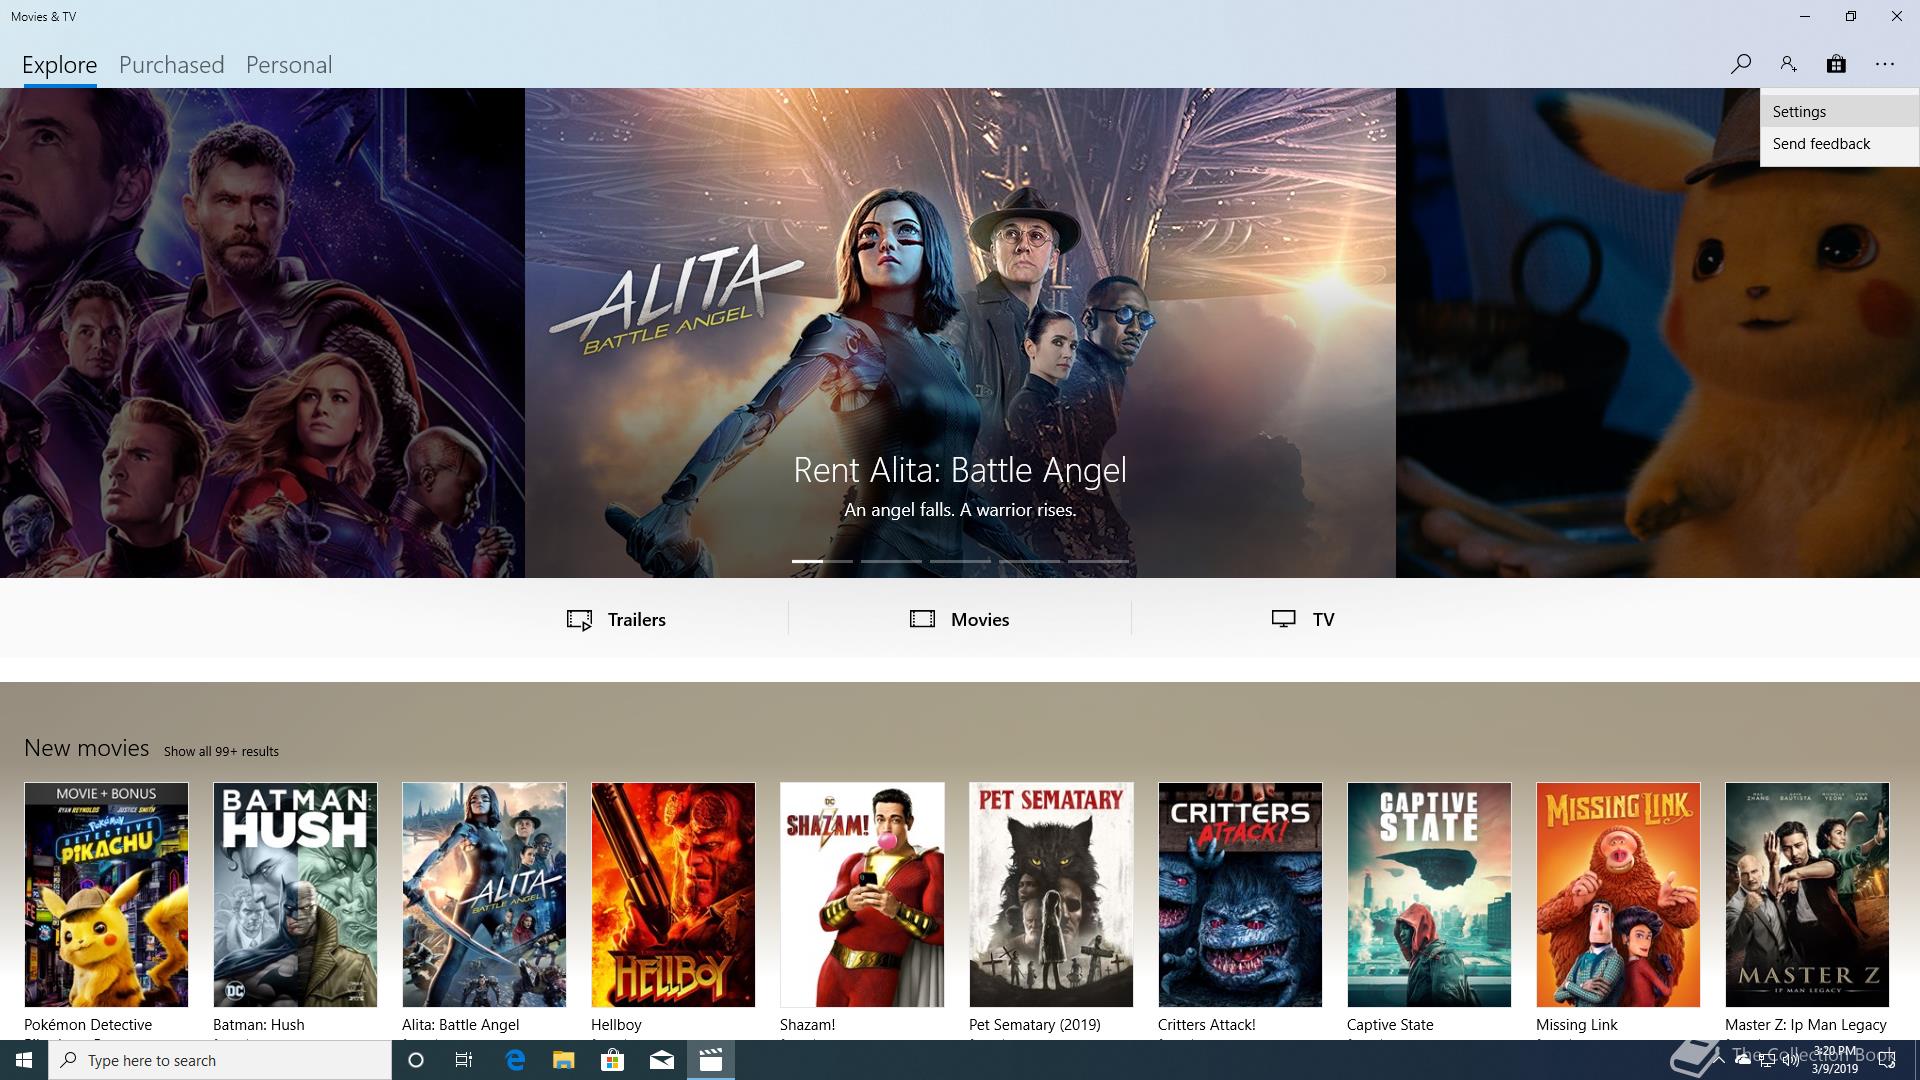
Task: Click the Trailers screen icon
Action: [x=579, y=620]
